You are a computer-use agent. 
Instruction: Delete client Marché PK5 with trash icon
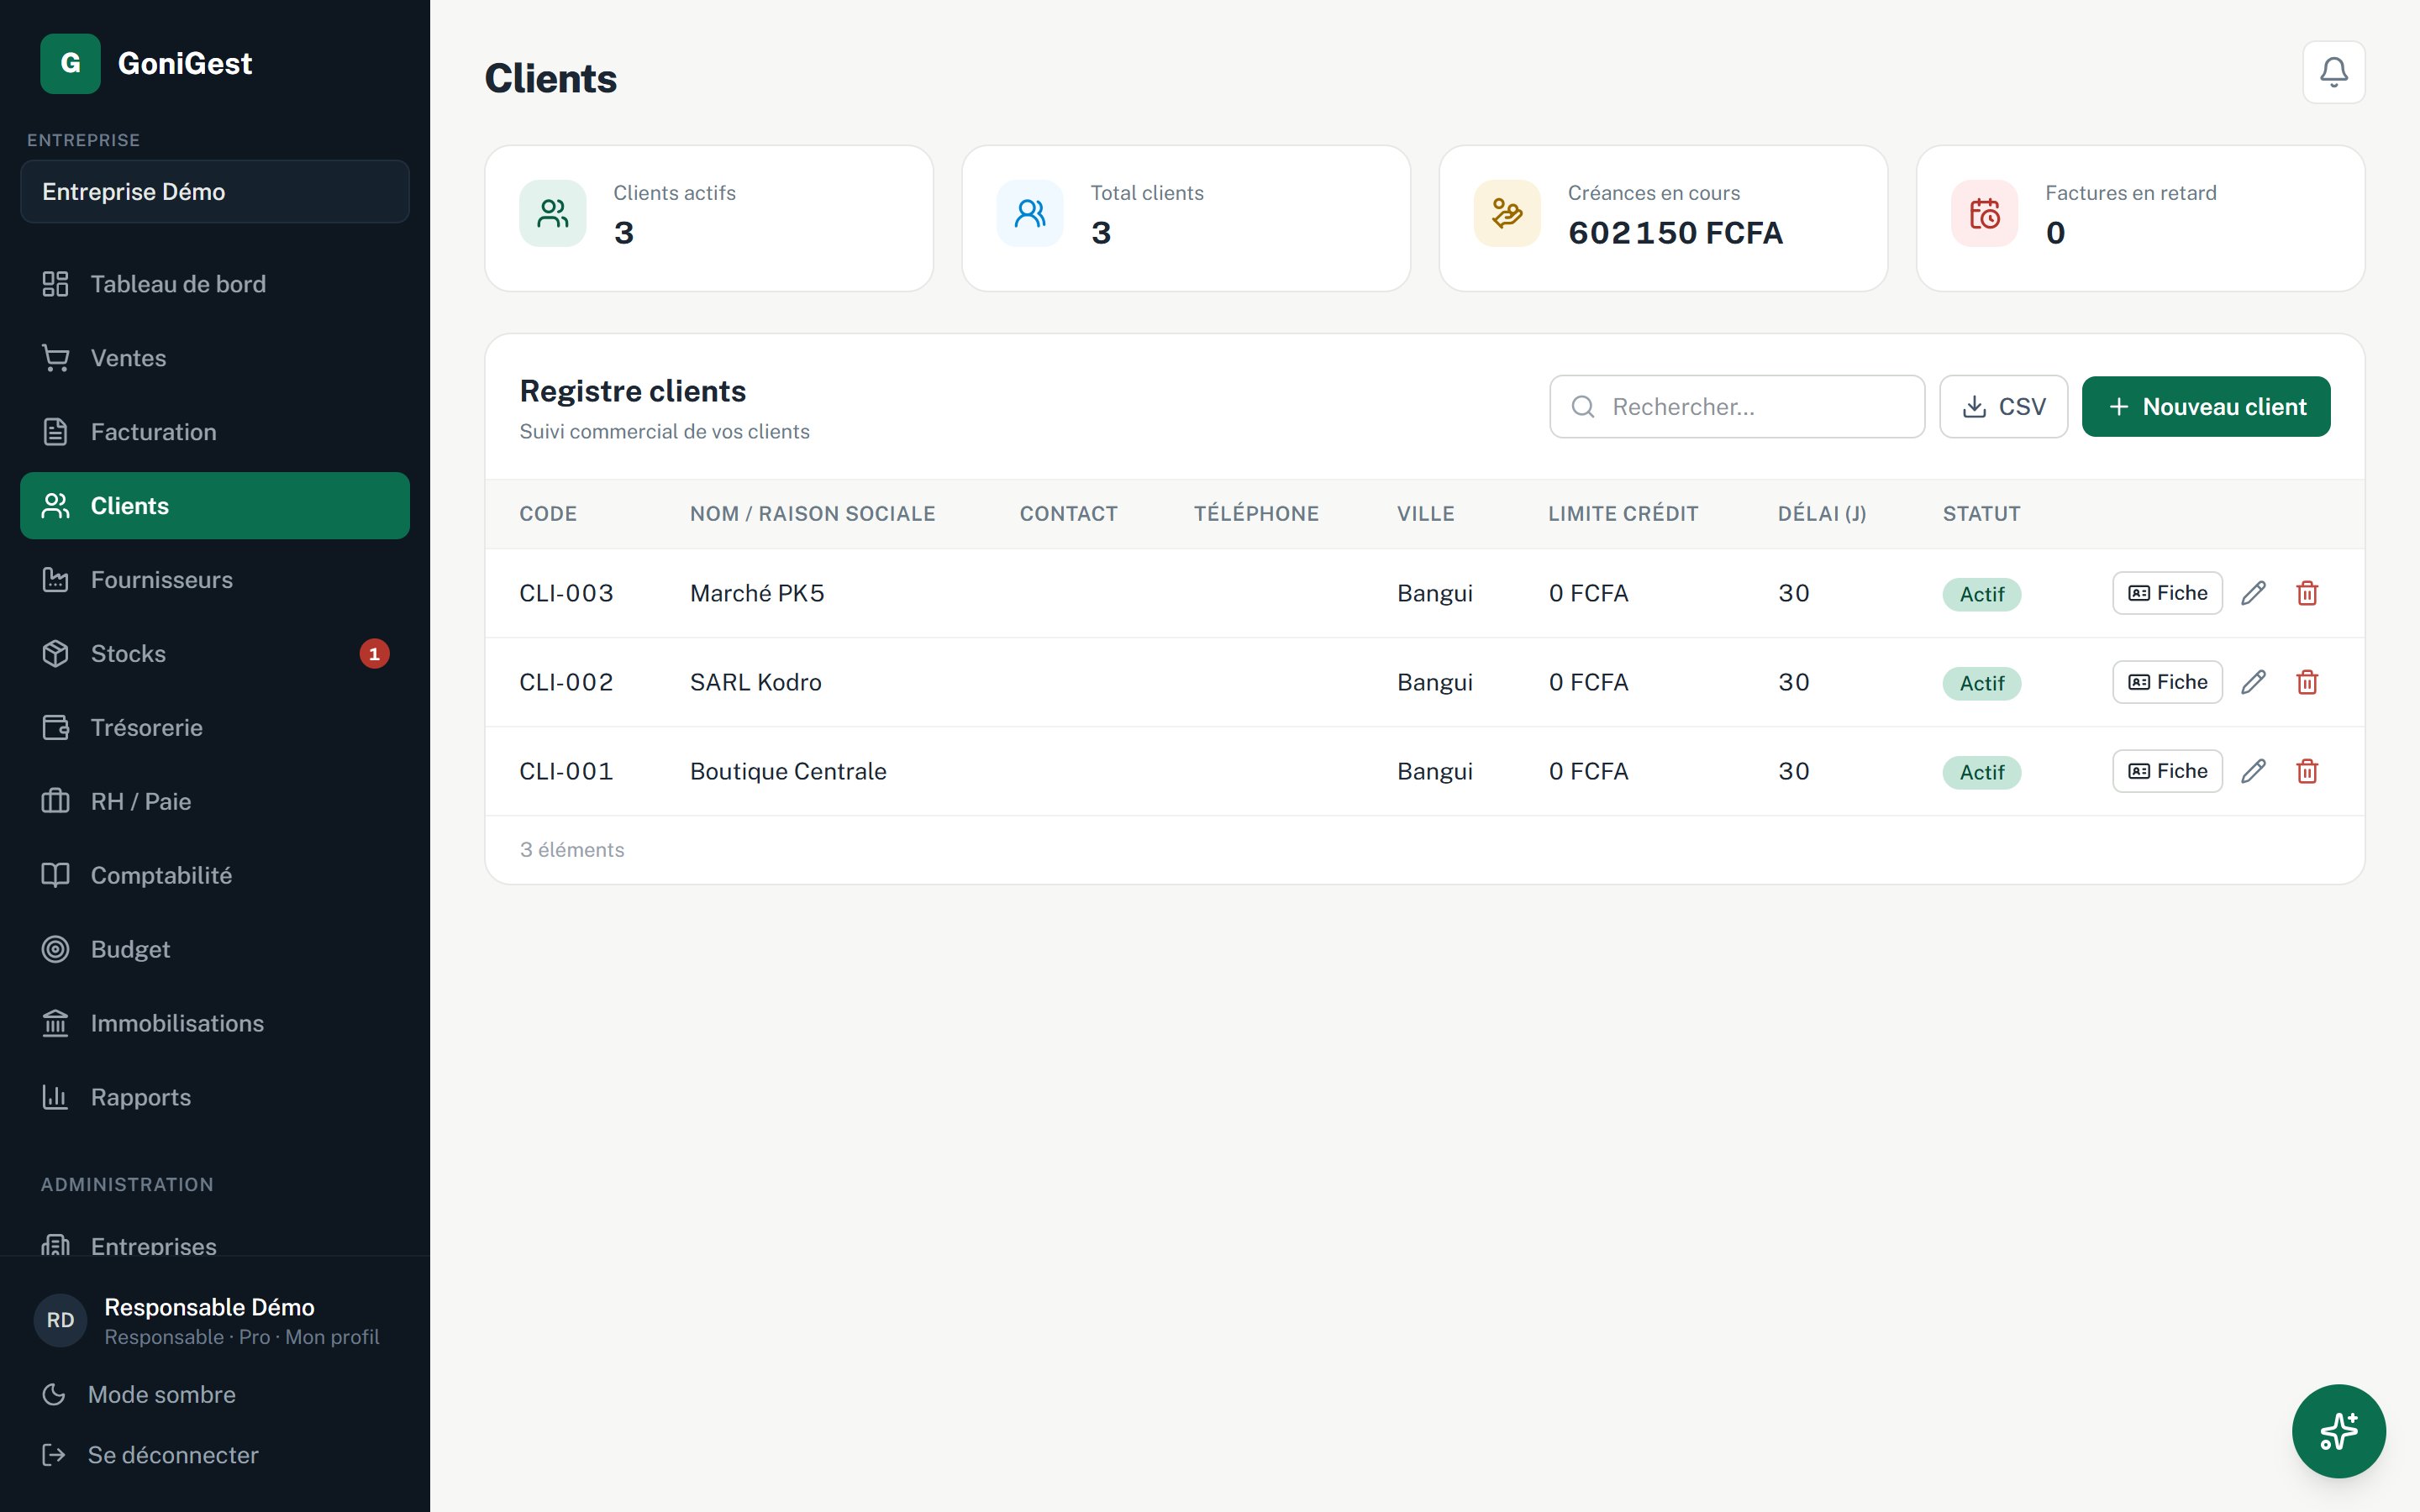point(2307,593)
